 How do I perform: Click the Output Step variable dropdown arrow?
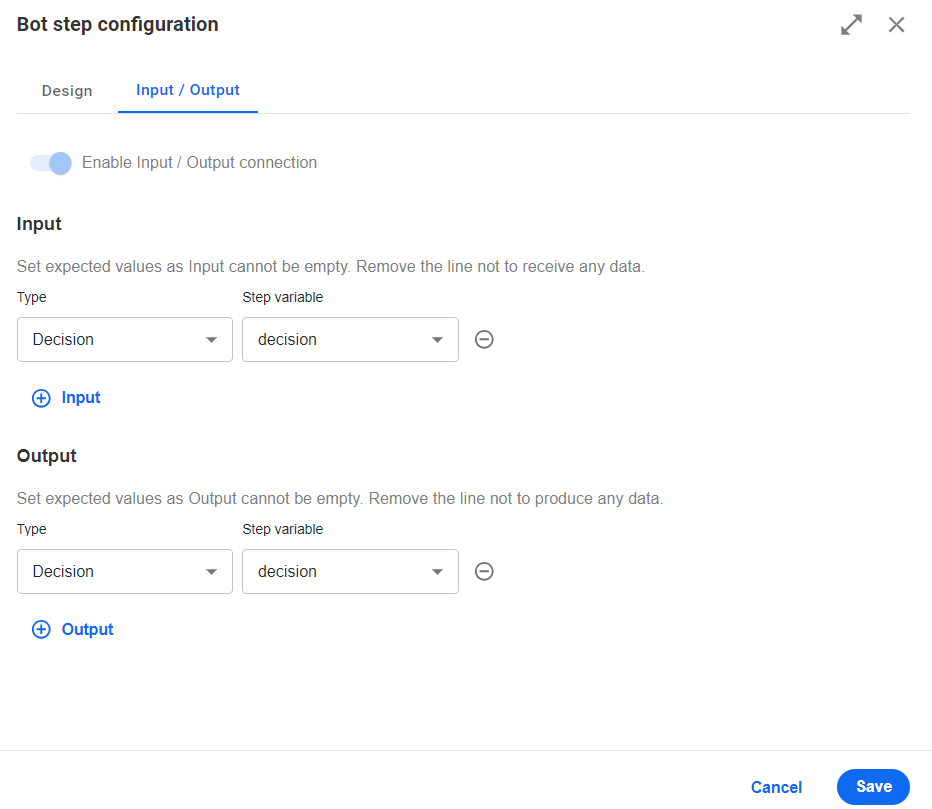437,571
